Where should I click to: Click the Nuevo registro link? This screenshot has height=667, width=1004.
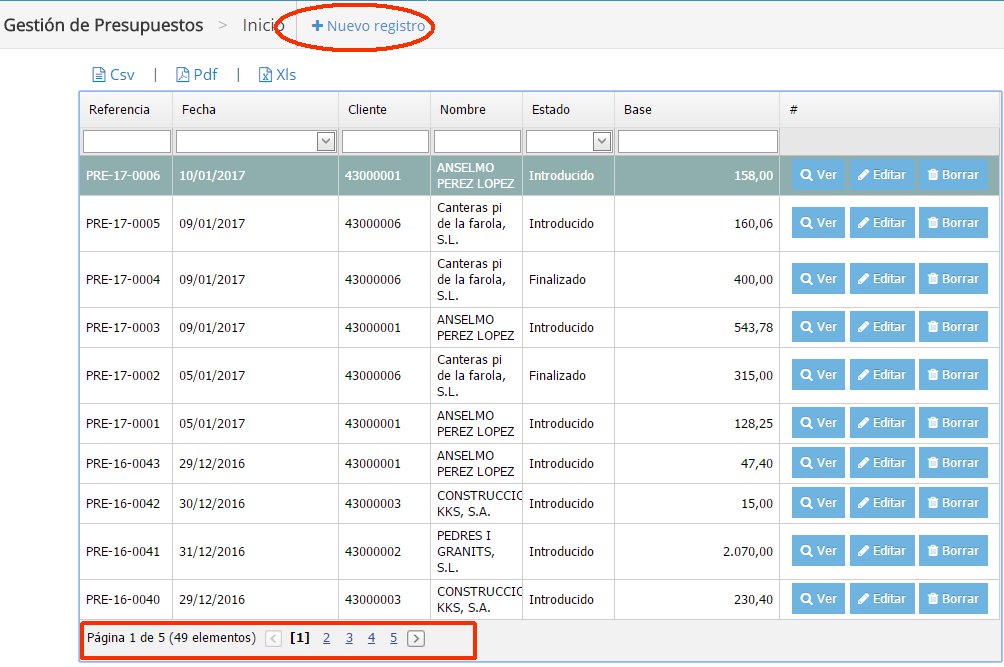[x=368, y=26]
